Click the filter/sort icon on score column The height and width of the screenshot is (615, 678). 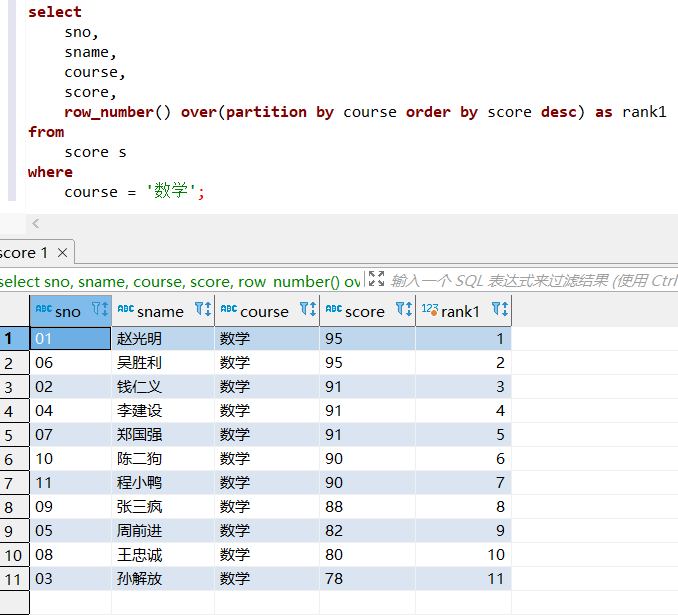click(x=404, y=309)
